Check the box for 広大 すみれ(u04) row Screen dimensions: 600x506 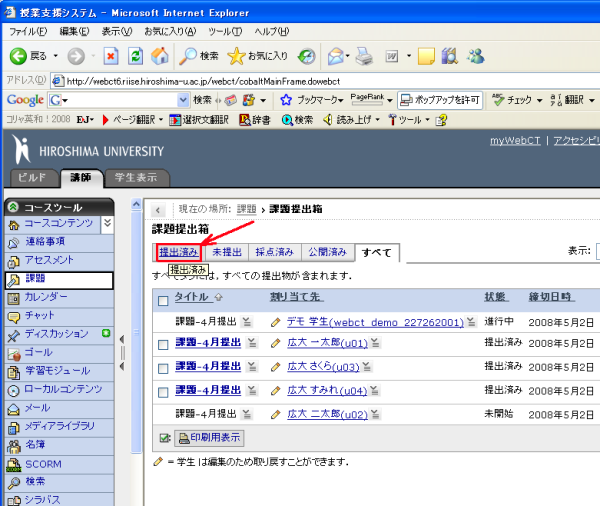[x=163, y=392]
